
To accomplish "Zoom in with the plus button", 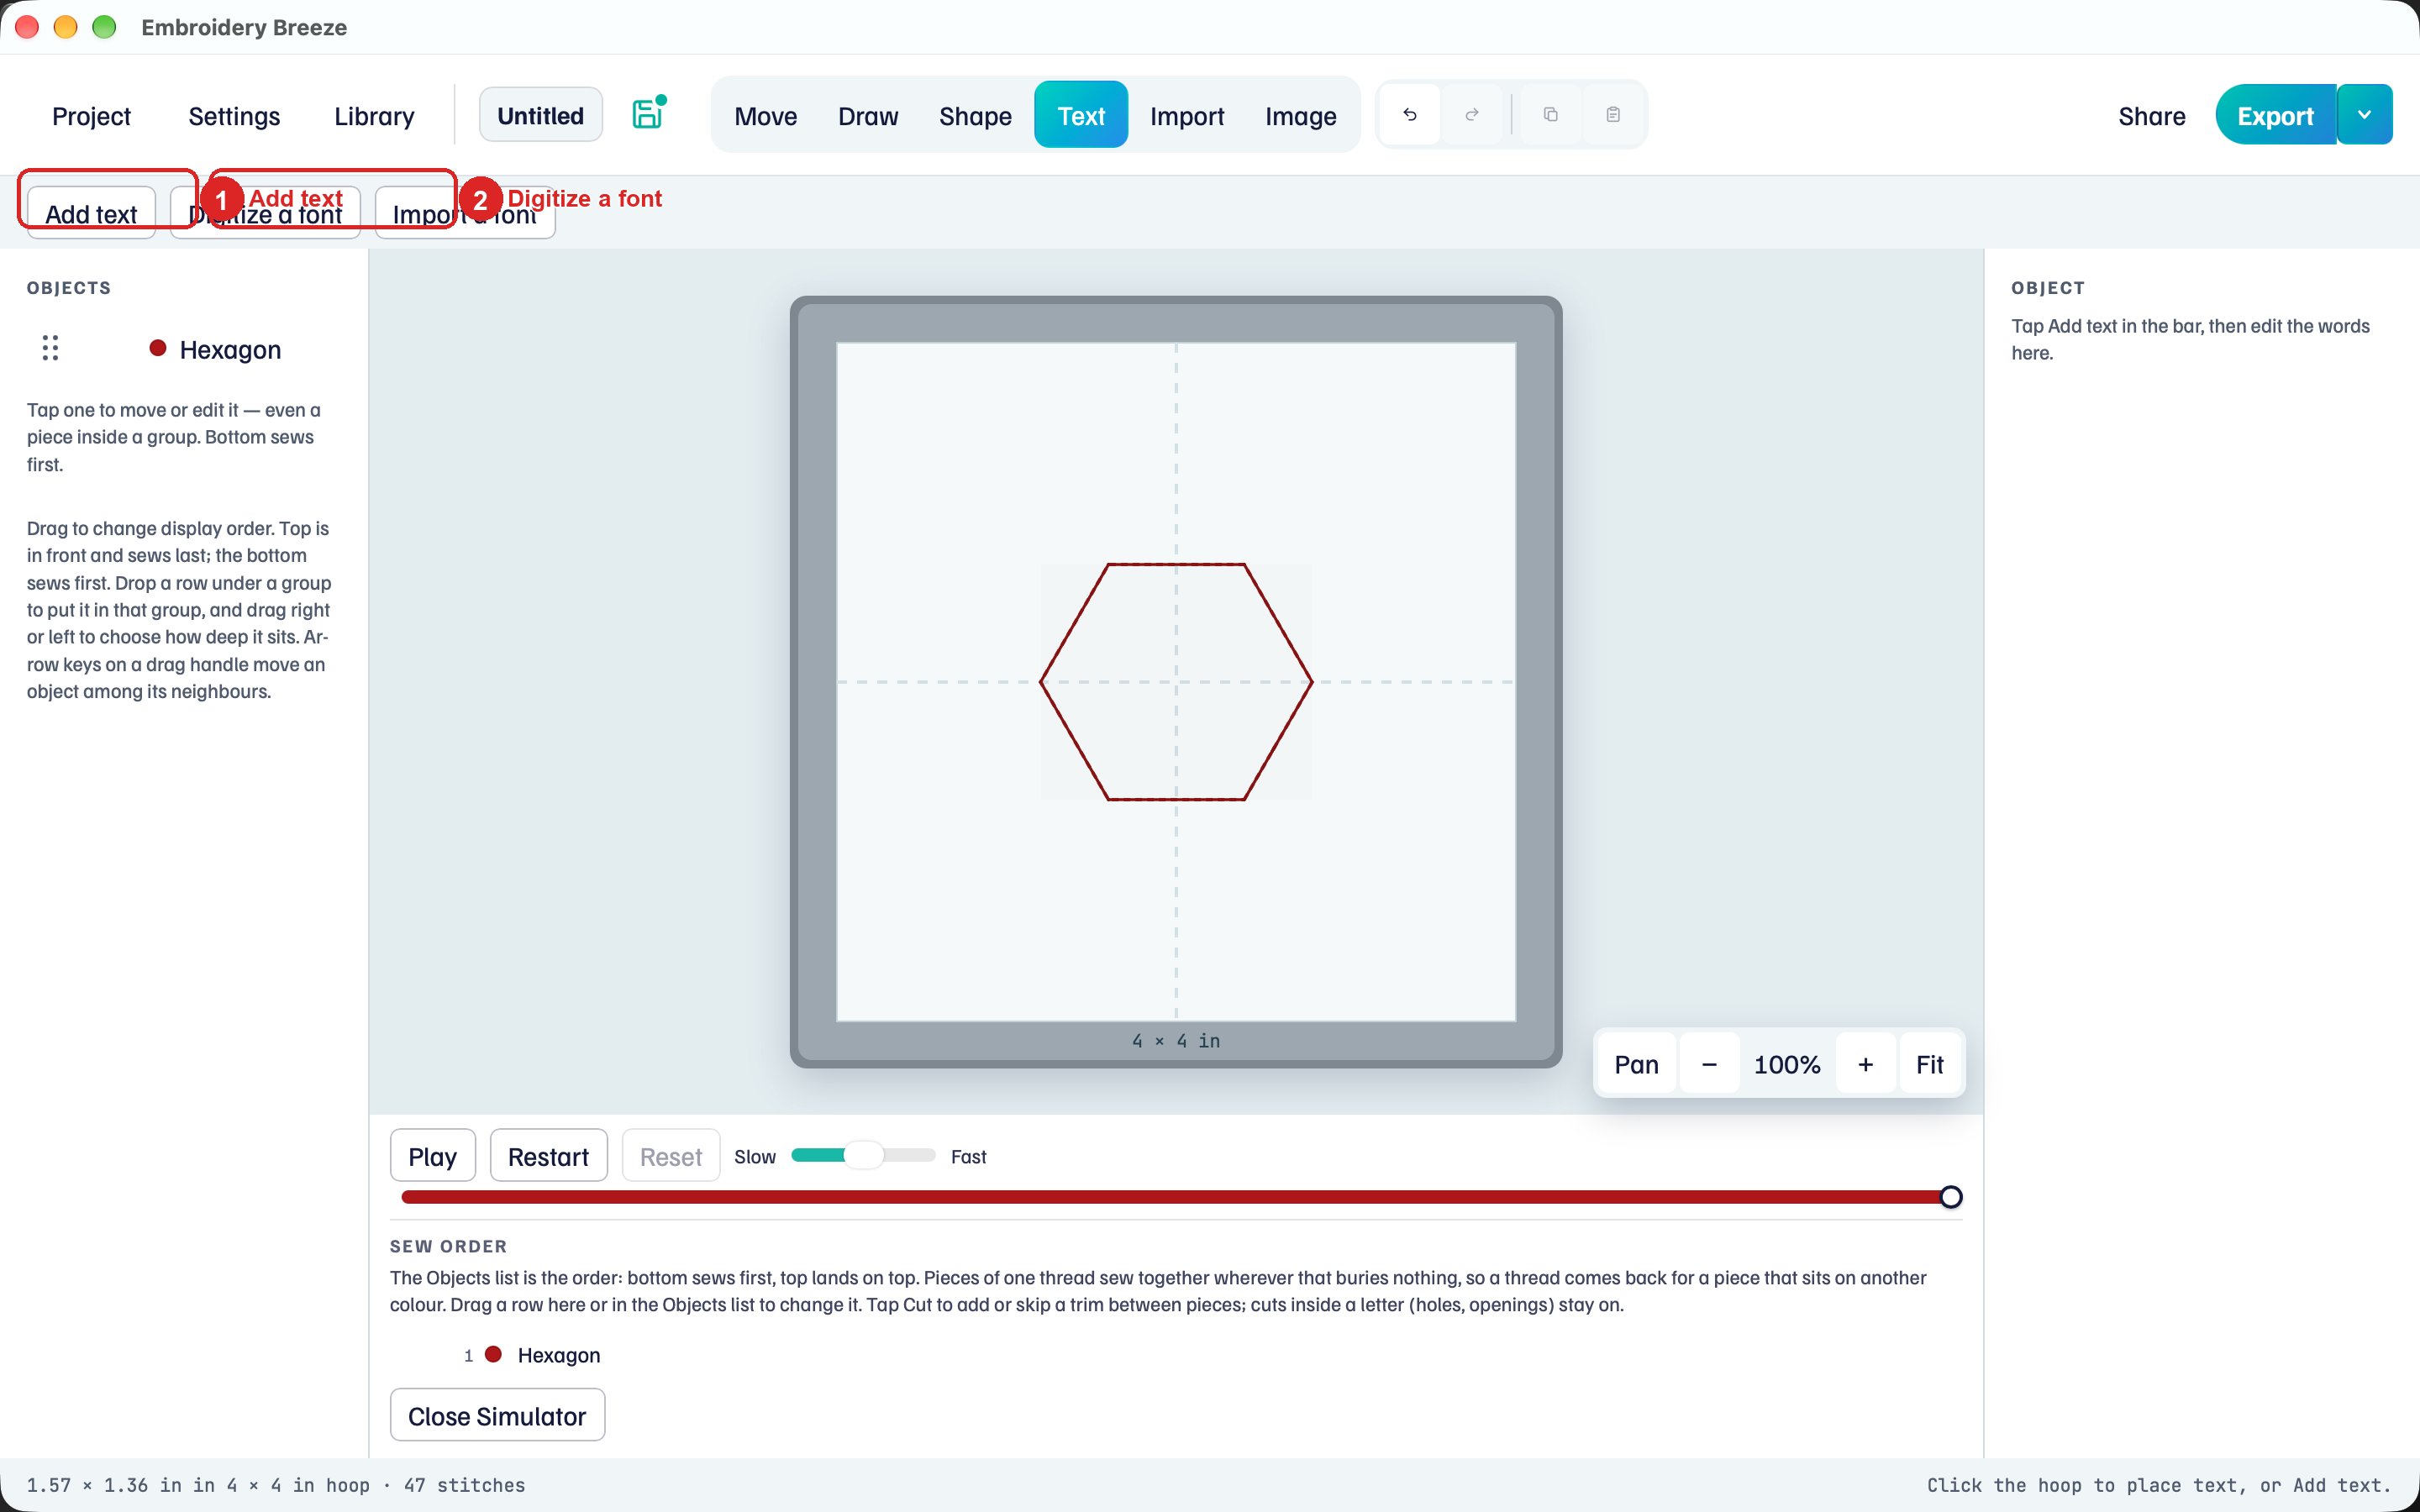I will coord(1865,1064).
